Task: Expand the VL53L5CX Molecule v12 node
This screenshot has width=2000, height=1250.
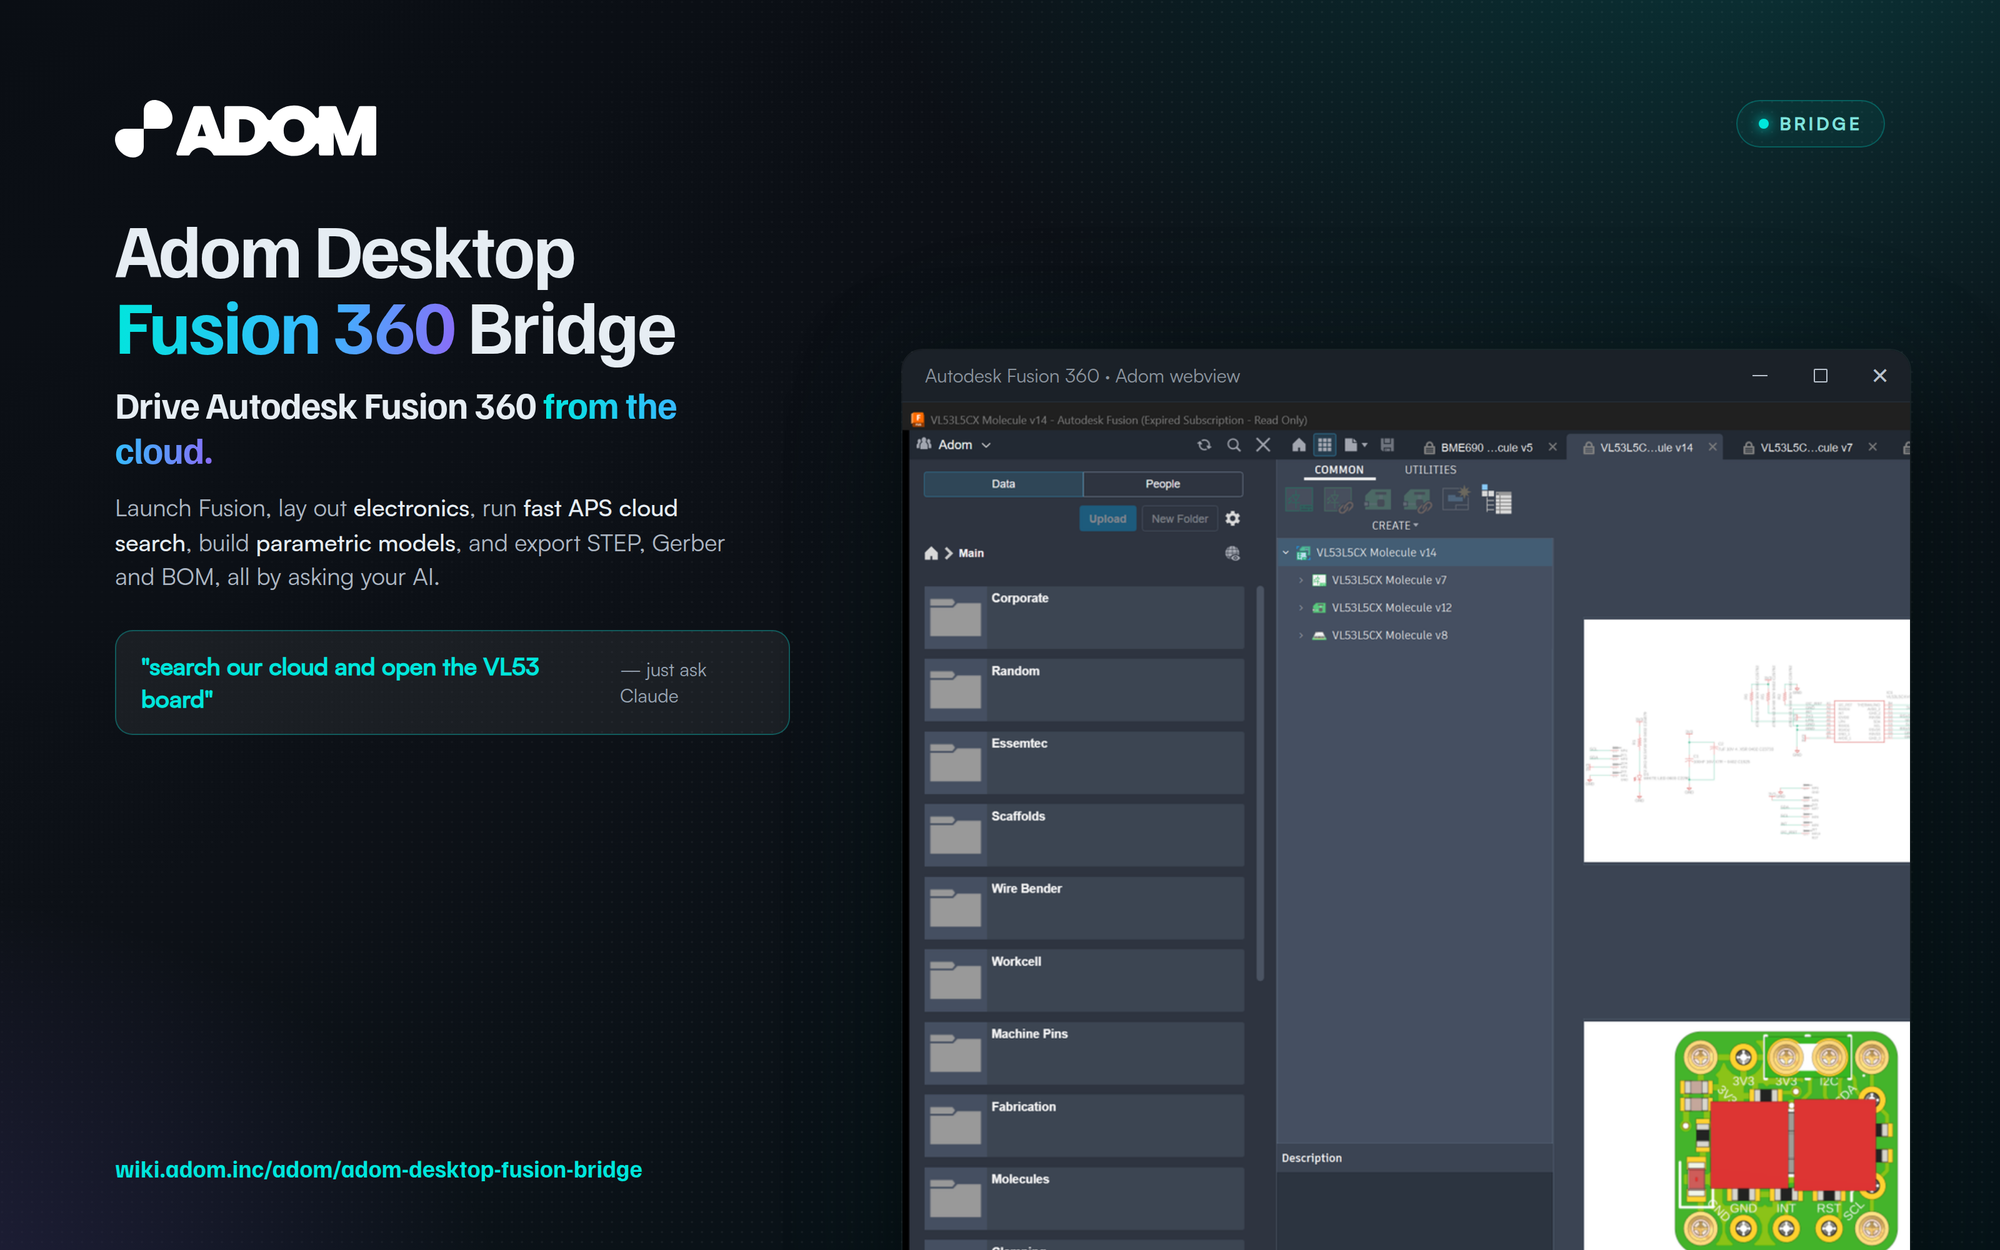Action: (x=1301, y=608)
